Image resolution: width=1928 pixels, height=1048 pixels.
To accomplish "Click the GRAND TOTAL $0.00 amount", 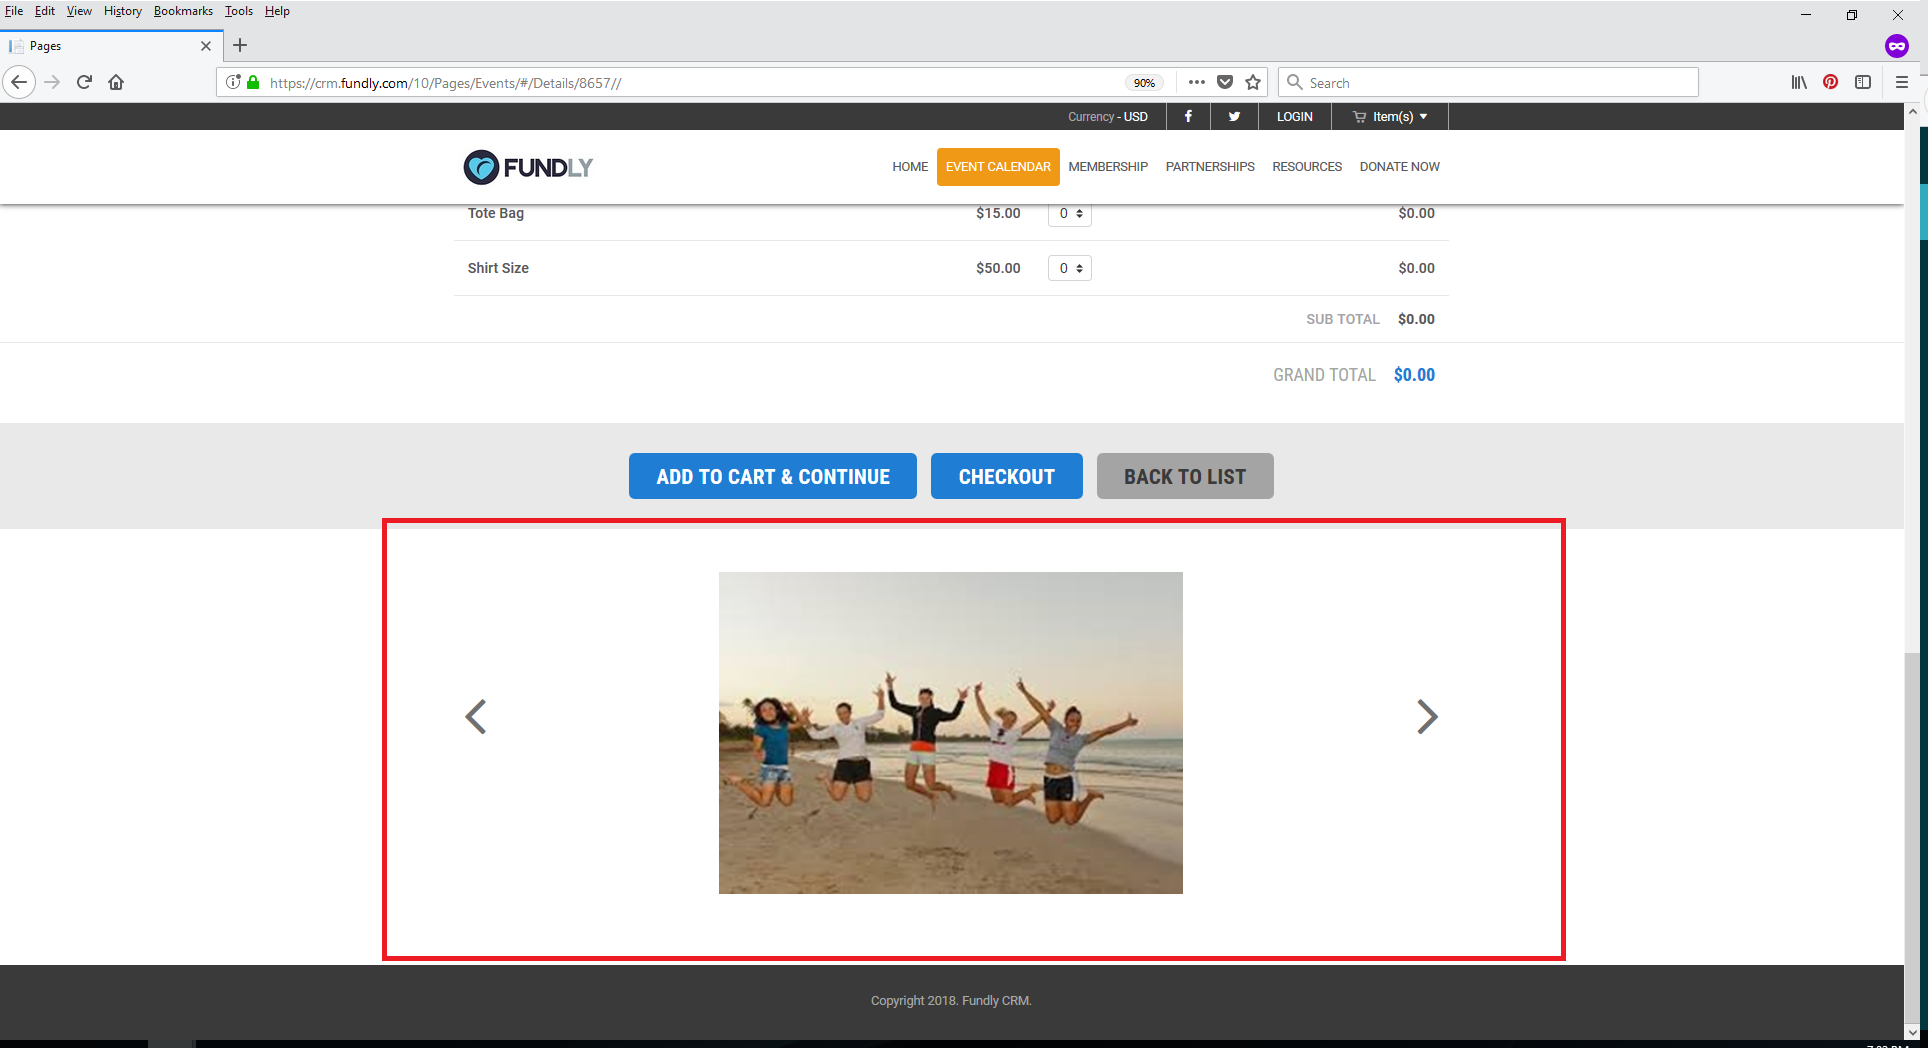I will point(1414,375).
